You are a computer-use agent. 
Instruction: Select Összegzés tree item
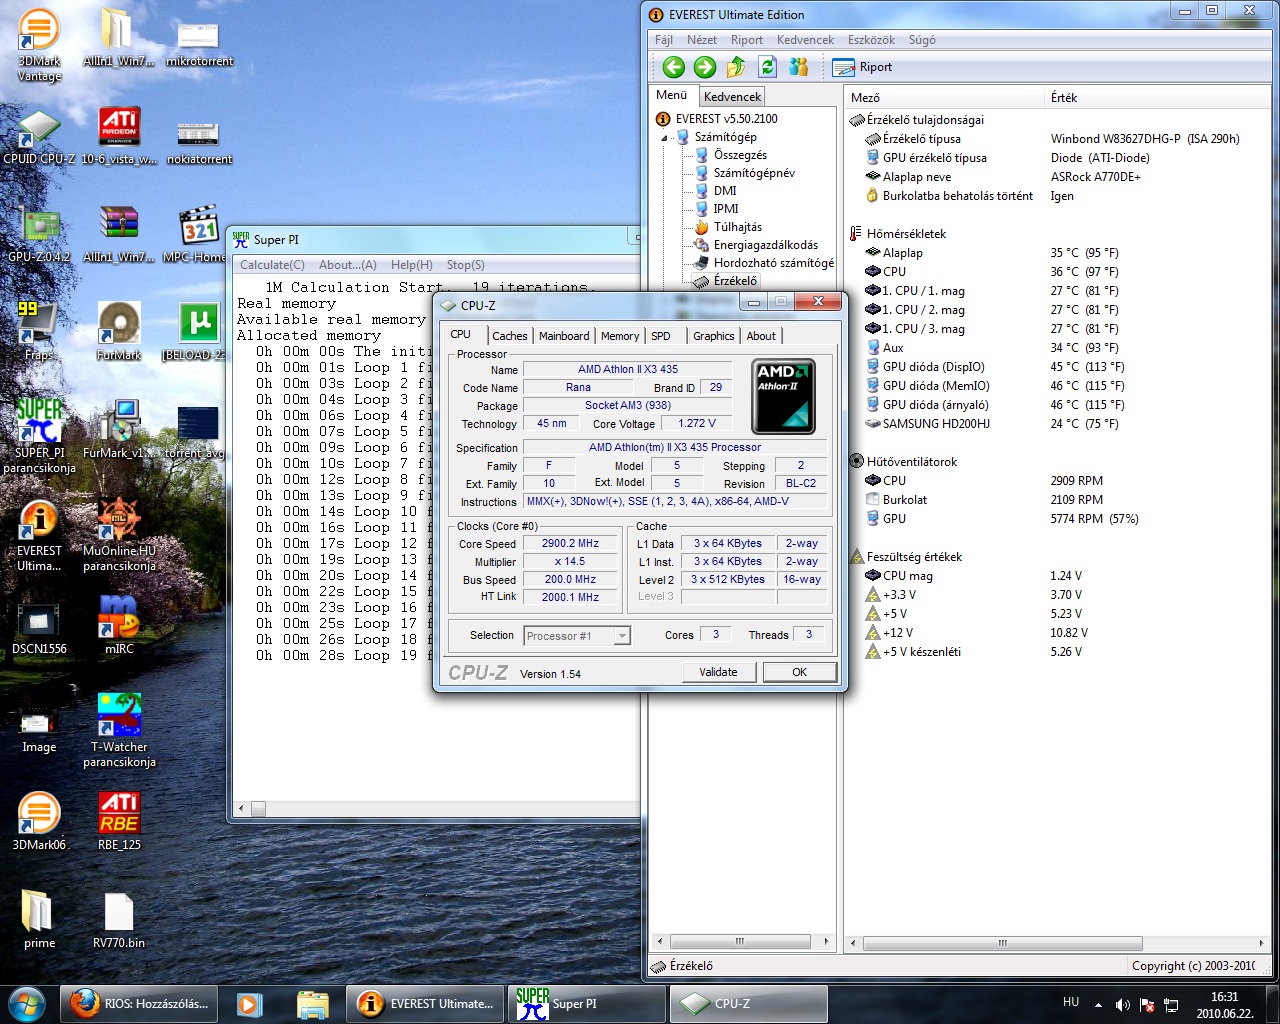click(x=740, y=155)
